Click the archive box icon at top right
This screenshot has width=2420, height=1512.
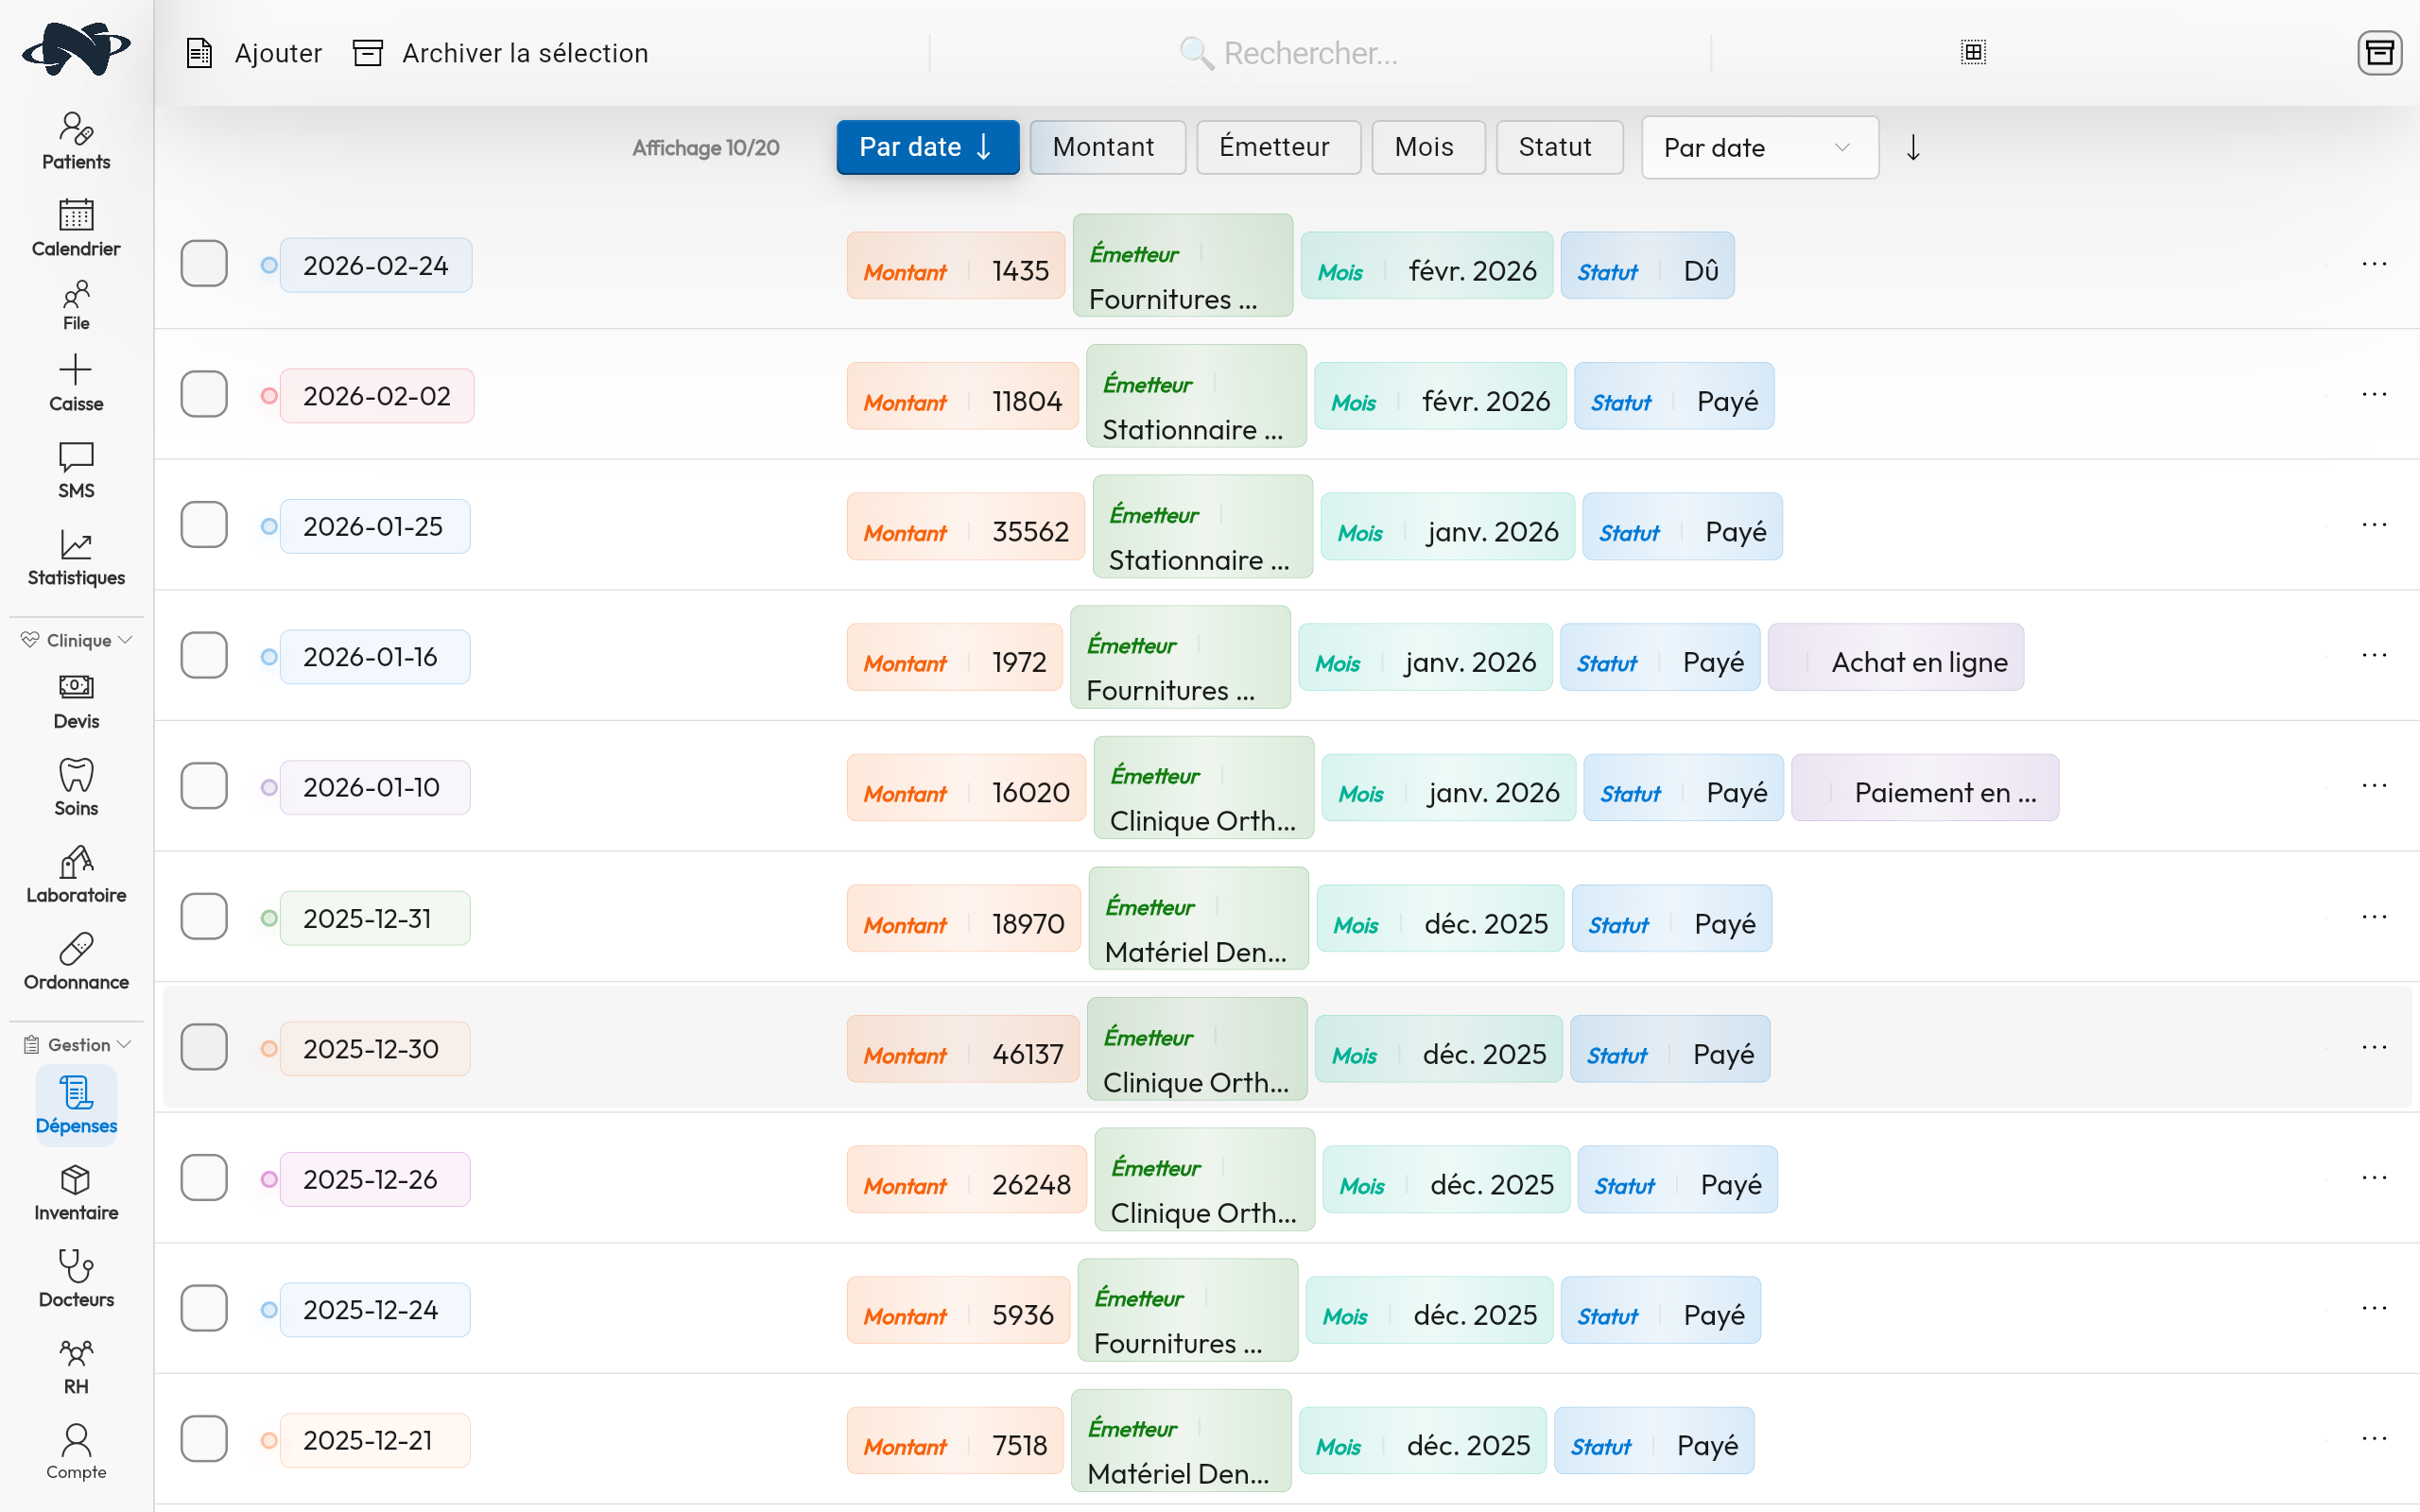(2379, 53)
